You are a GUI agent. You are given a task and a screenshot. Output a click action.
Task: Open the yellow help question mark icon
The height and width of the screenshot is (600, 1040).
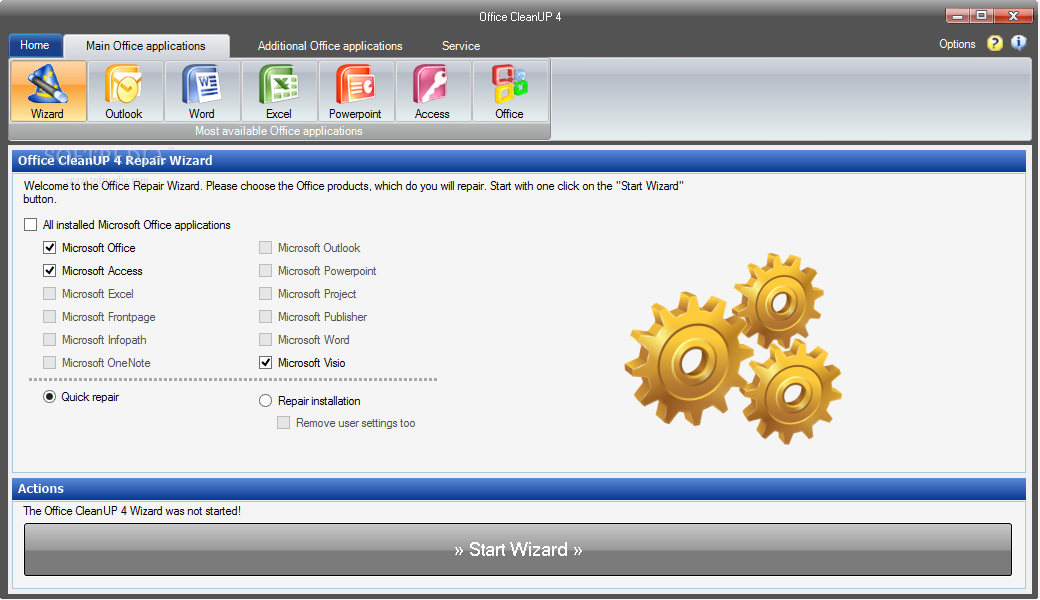pos(994,43)
